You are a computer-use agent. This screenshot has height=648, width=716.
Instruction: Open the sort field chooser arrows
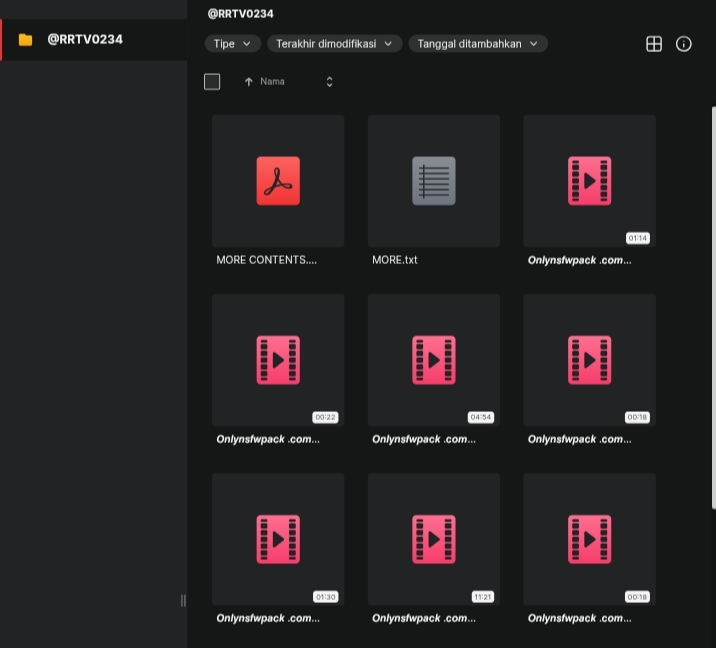click(329, 82)
